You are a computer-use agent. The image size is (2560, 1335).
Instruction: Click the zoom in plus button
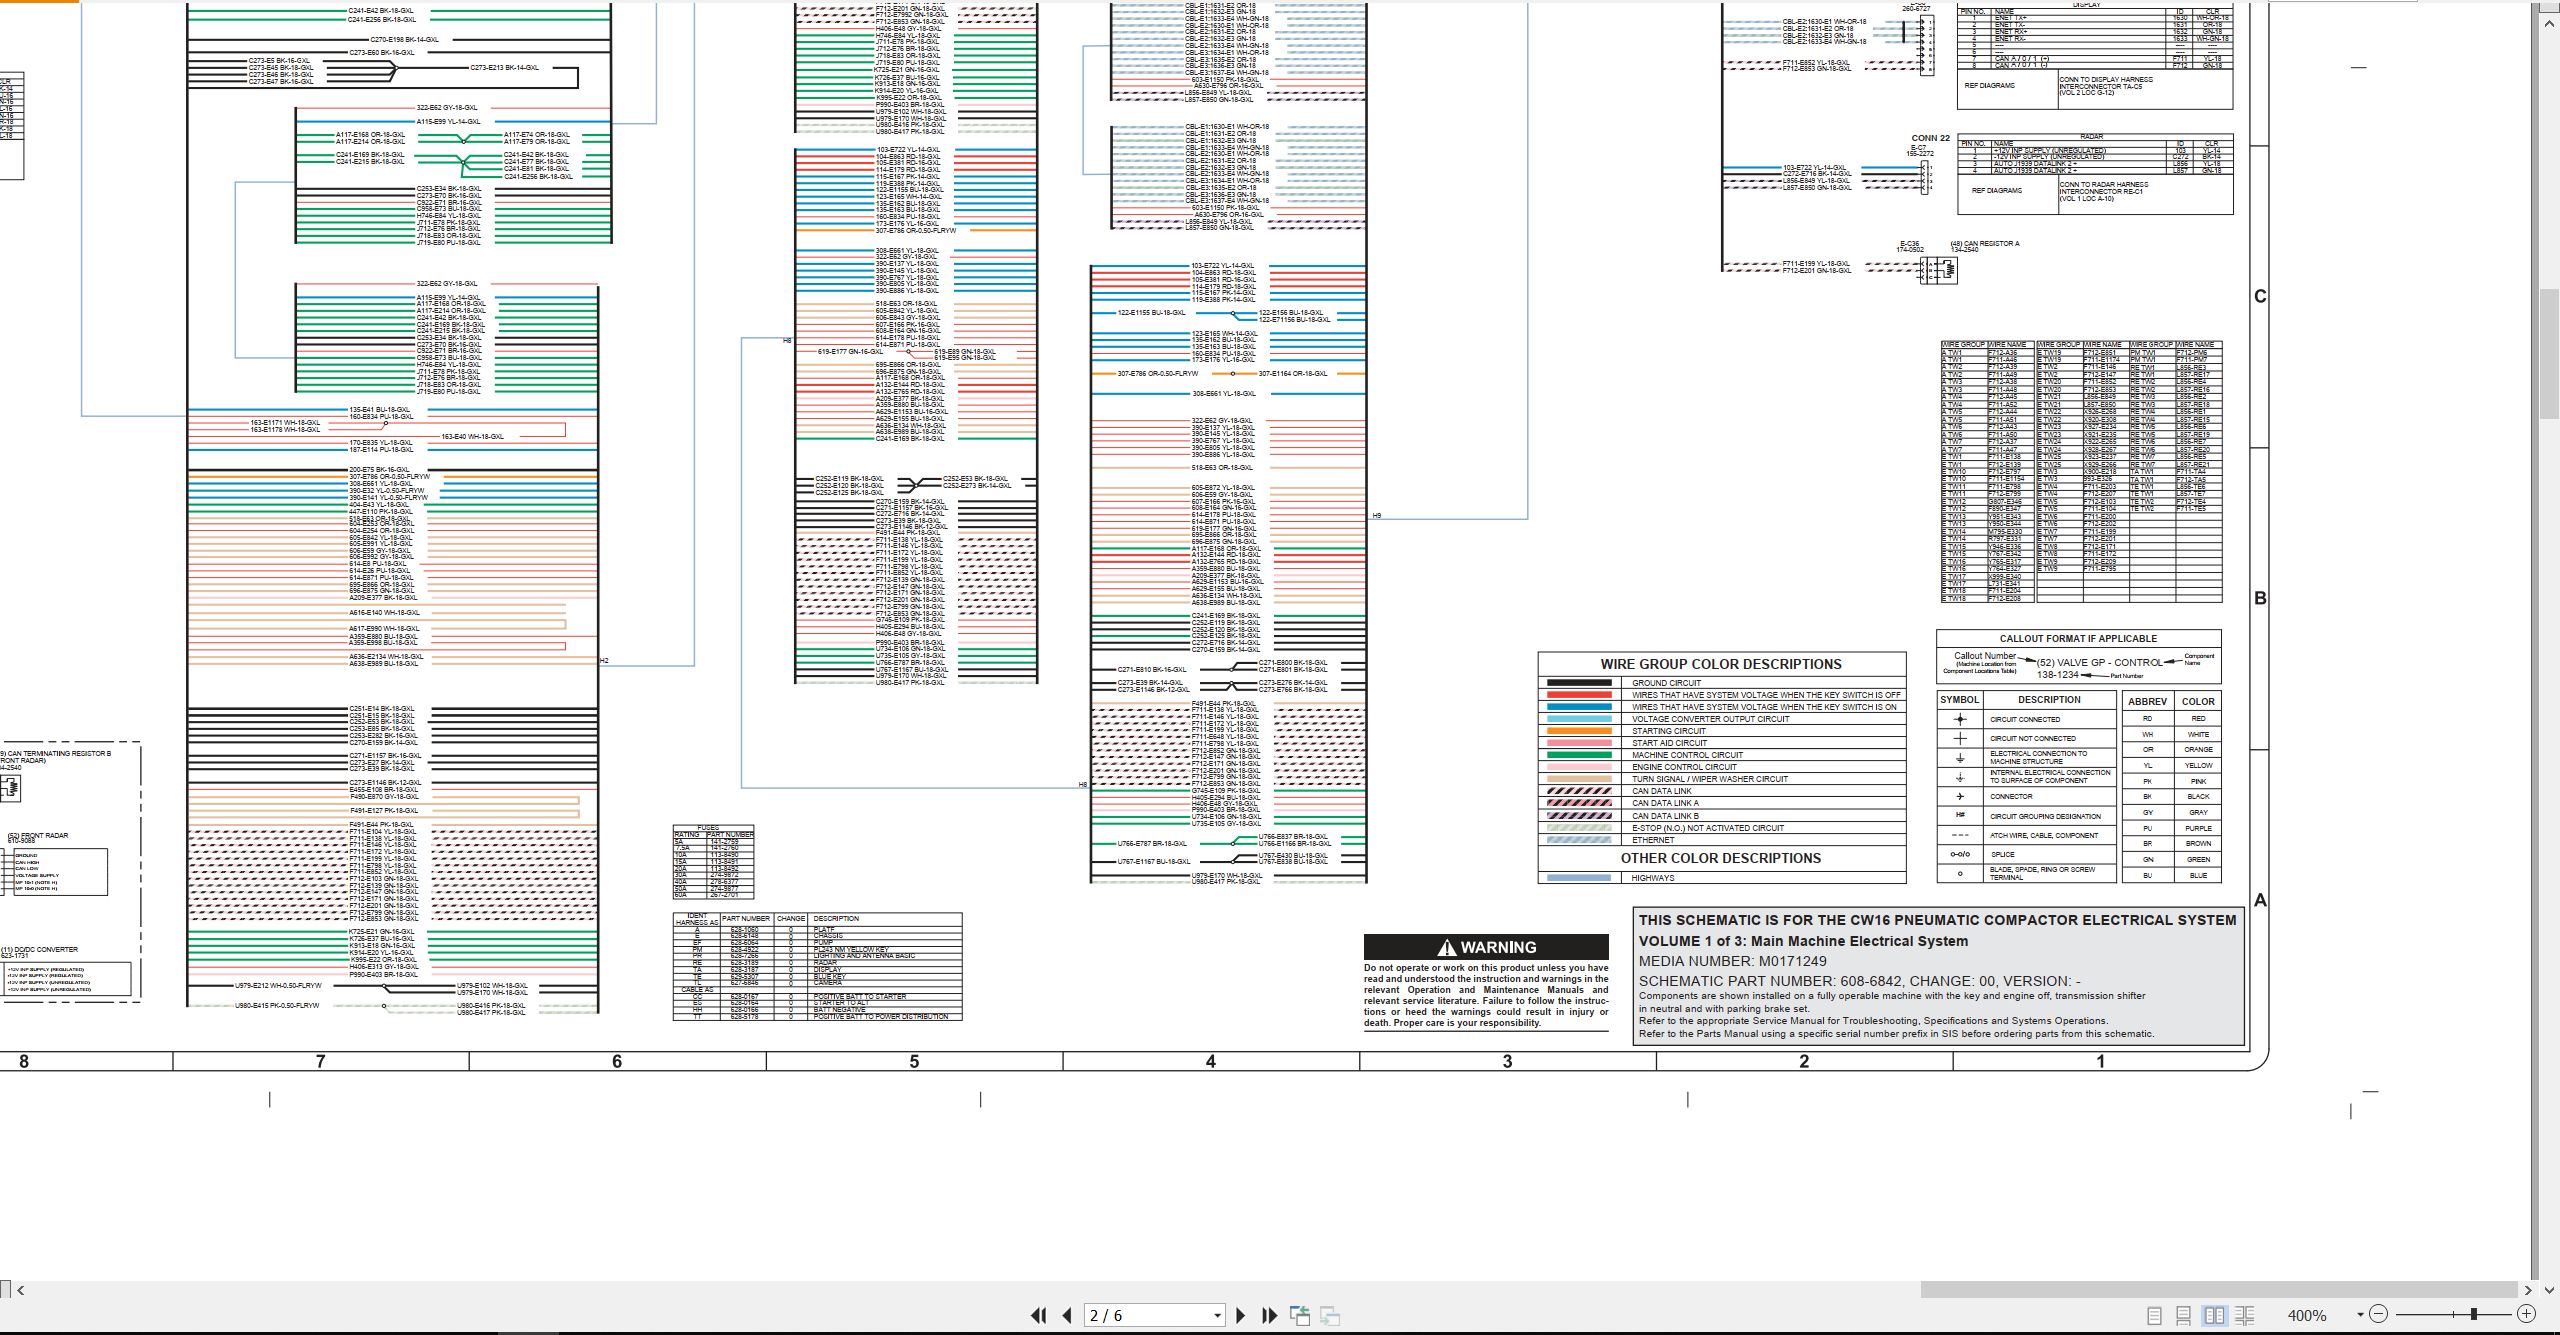(2526, 1314)
